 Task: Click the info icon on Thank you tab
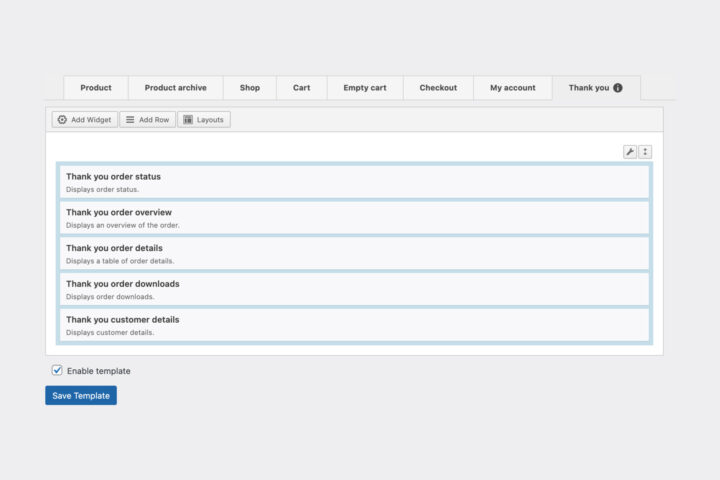point(617,88)
